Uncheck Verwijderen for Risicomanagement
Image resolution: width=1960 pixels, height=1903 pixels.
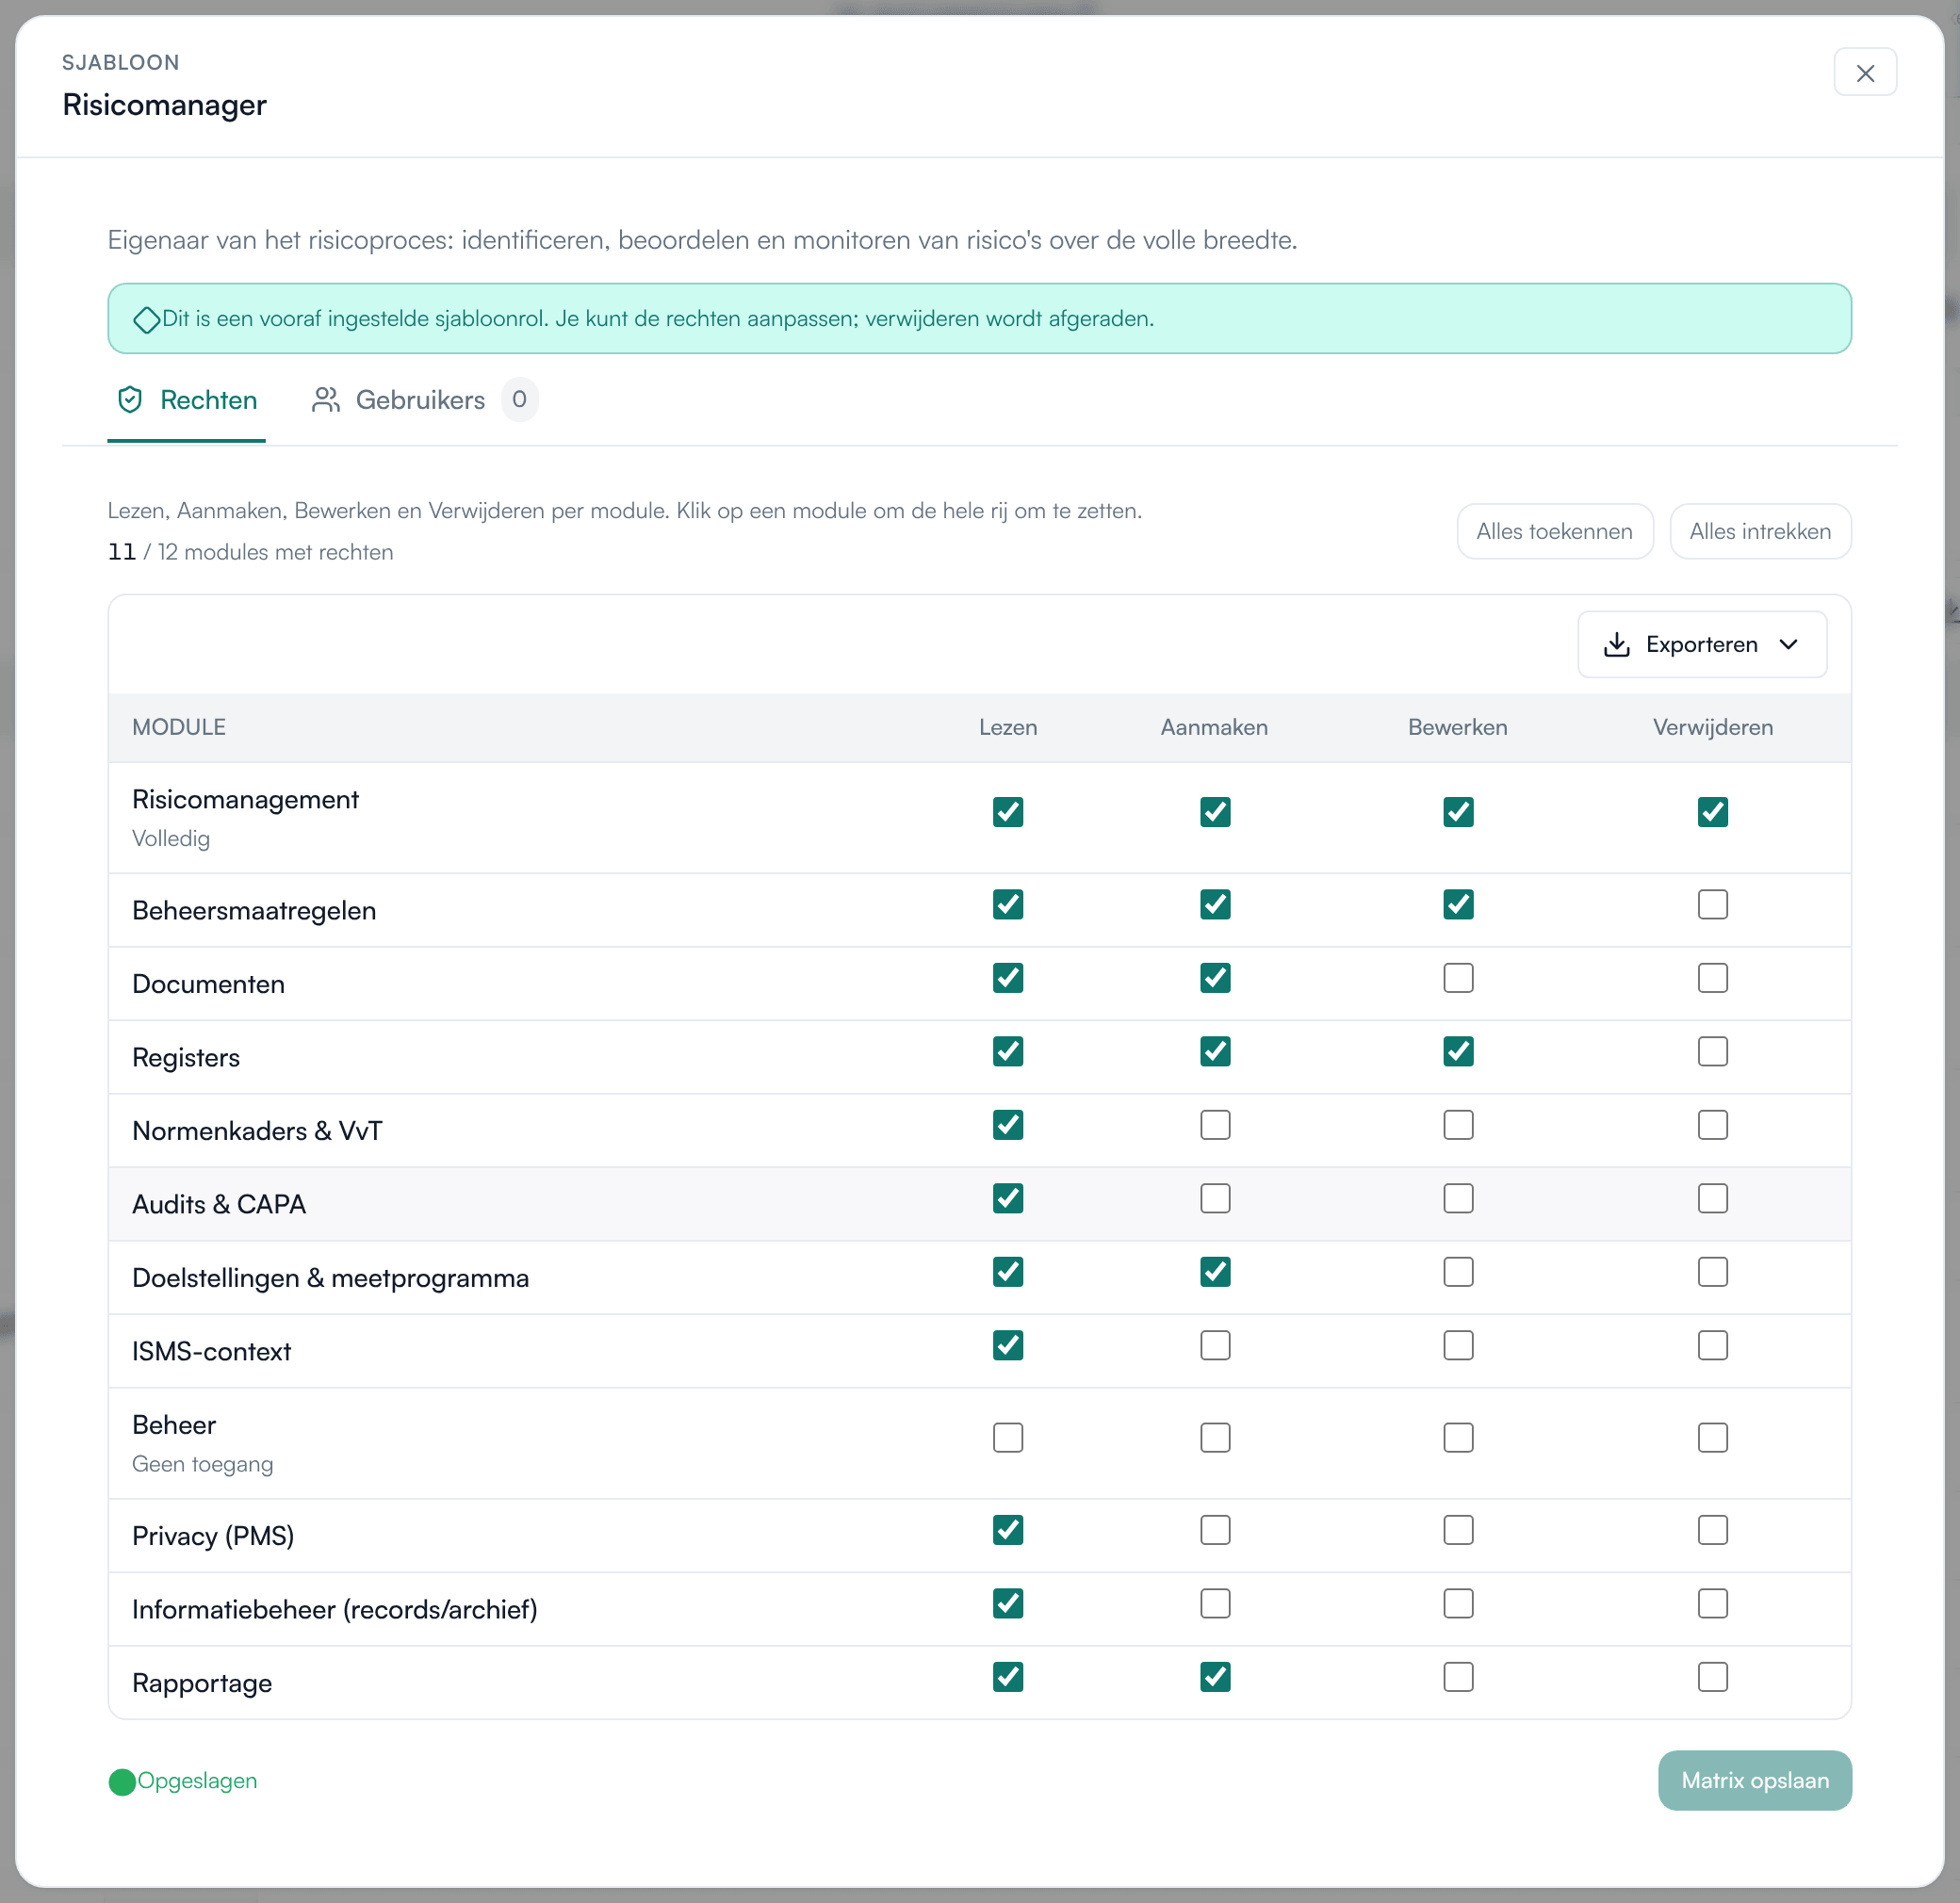click(1712, 812)
